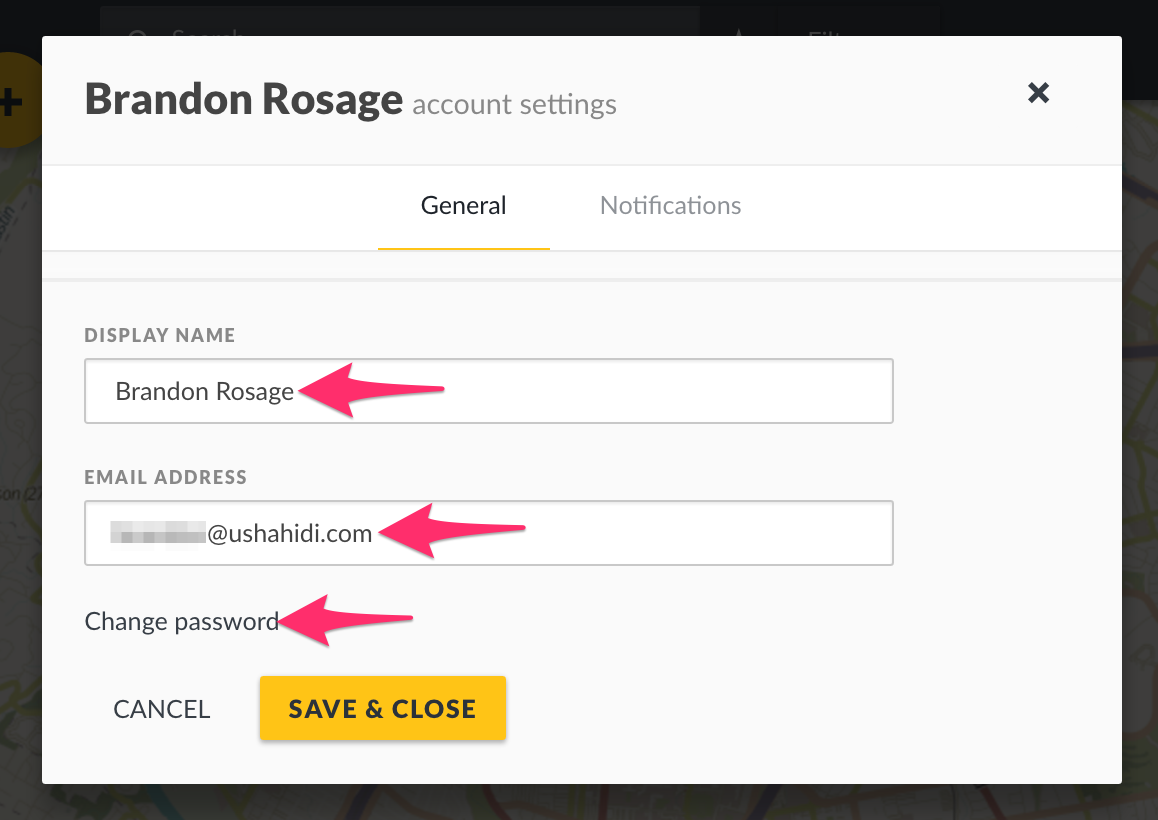Viewport: 1158px width, 820px height.
Task: Click the Change password link
Action: 182,621
